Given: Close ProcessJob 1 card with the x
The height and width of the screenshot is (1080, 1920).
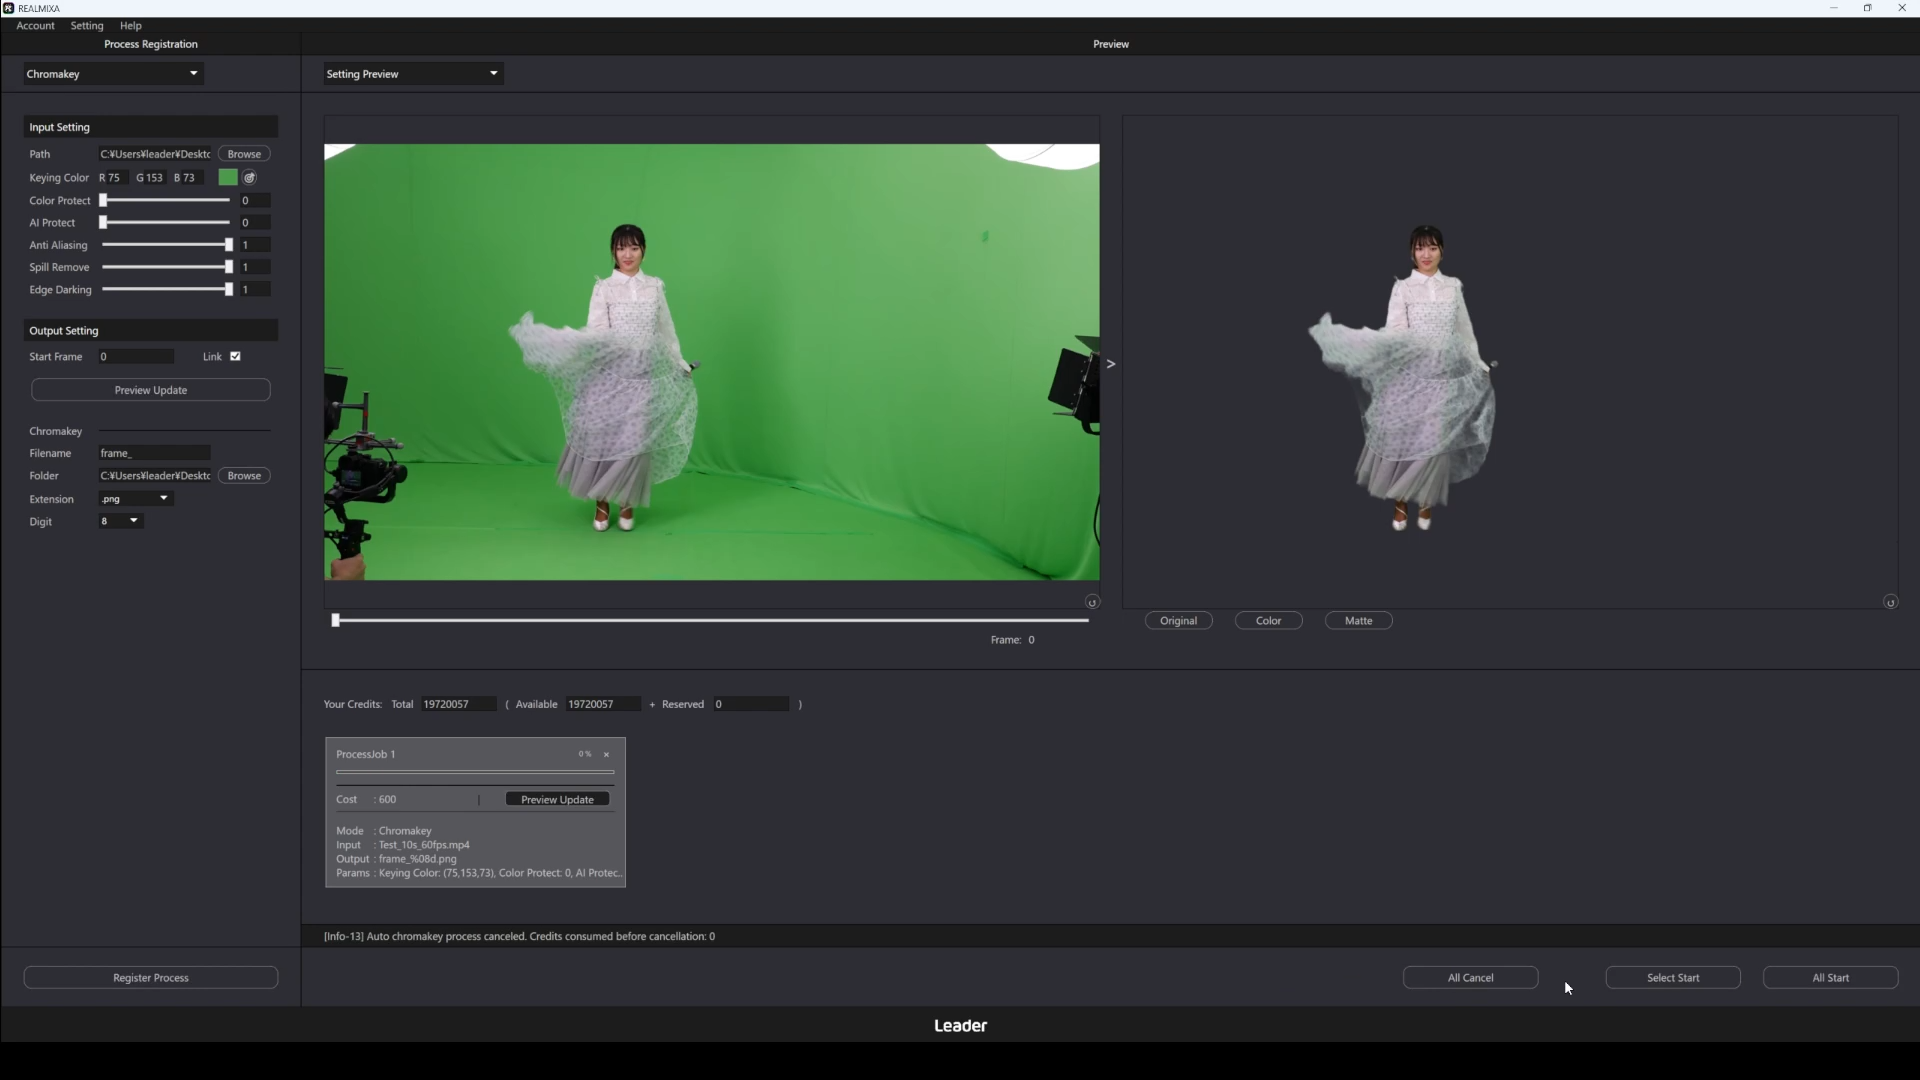Looking at the screenshot, I should pos(606,755).
